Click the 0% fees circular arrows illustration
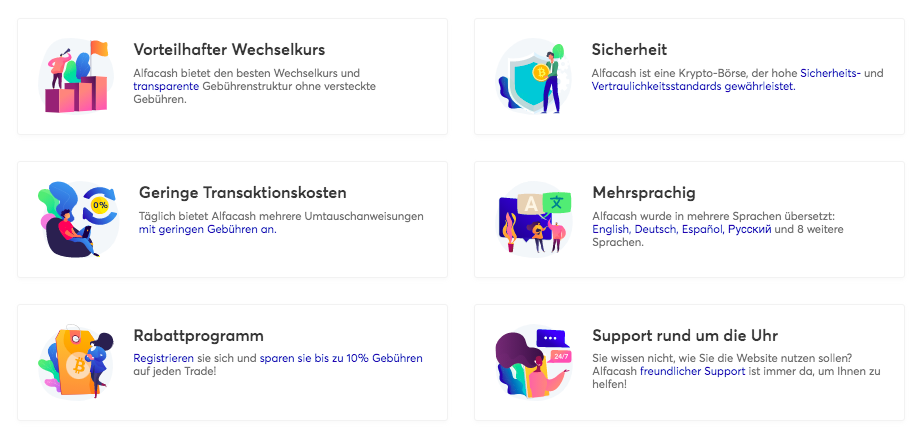 (x=79, y=219)
